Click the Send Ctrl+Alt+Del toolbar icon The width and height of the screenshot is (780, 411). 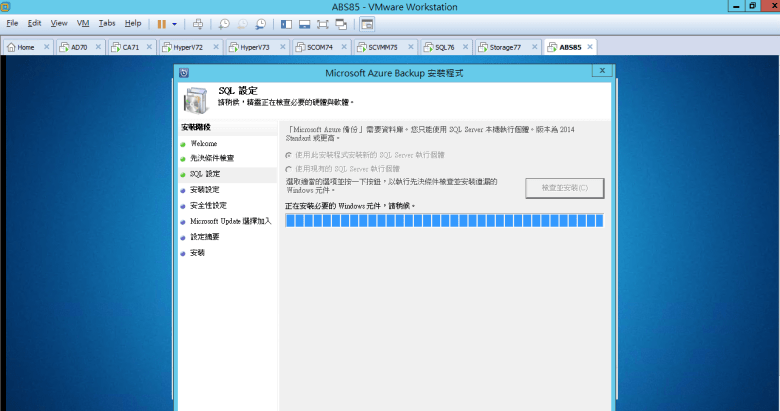[x=197, y=23]
